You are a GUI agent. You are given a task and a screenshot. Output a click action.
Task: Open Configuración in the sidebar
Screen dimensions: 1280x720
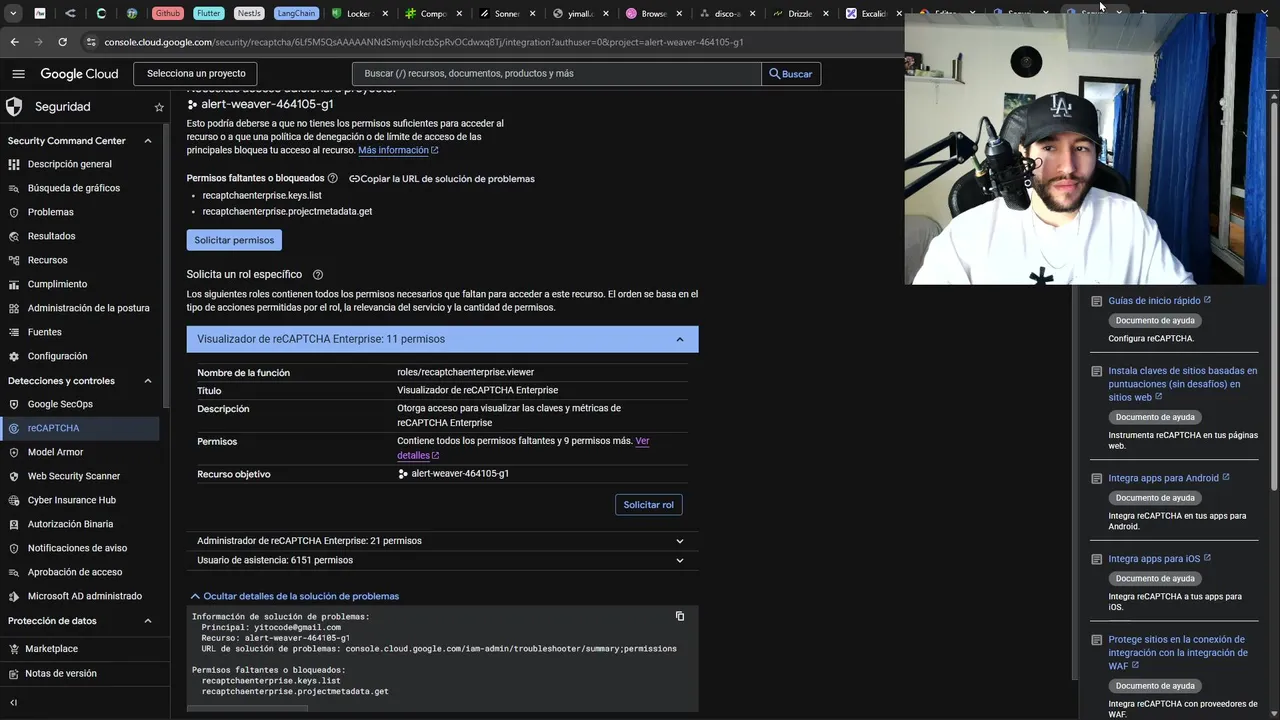(80, 356)
